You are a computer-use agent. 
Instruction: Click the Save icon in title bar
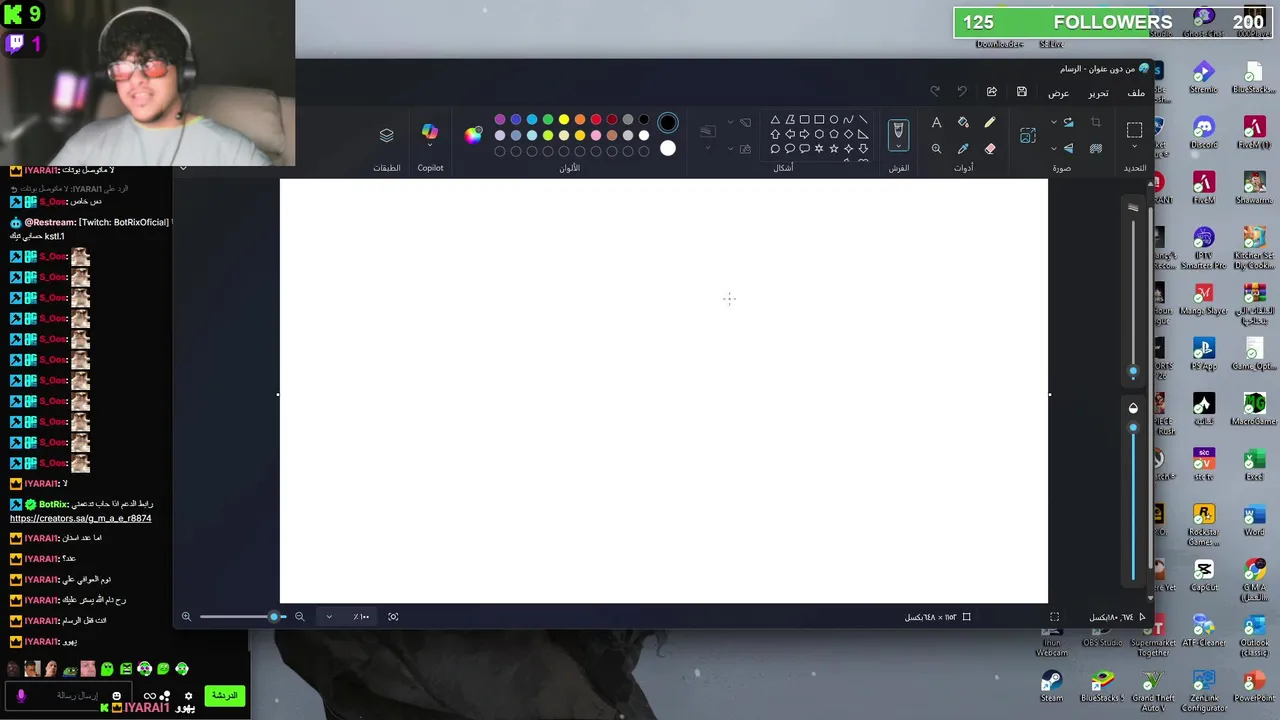click(x=1021, y=92)
